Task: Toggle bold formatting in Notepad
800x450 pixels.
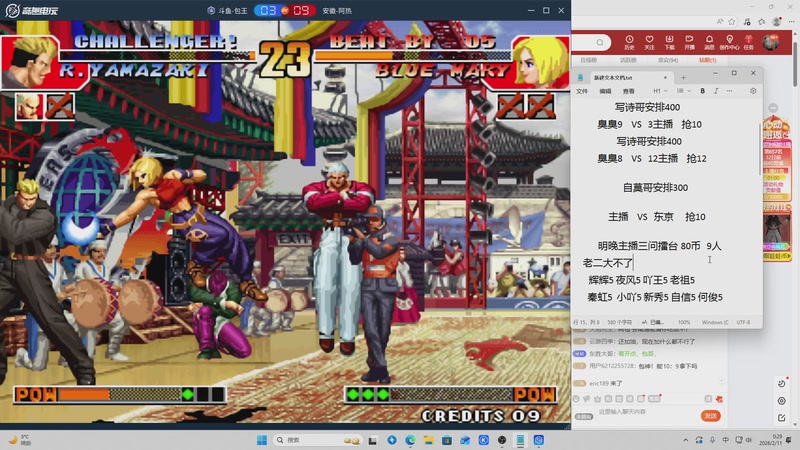Action: pos(703,91)
